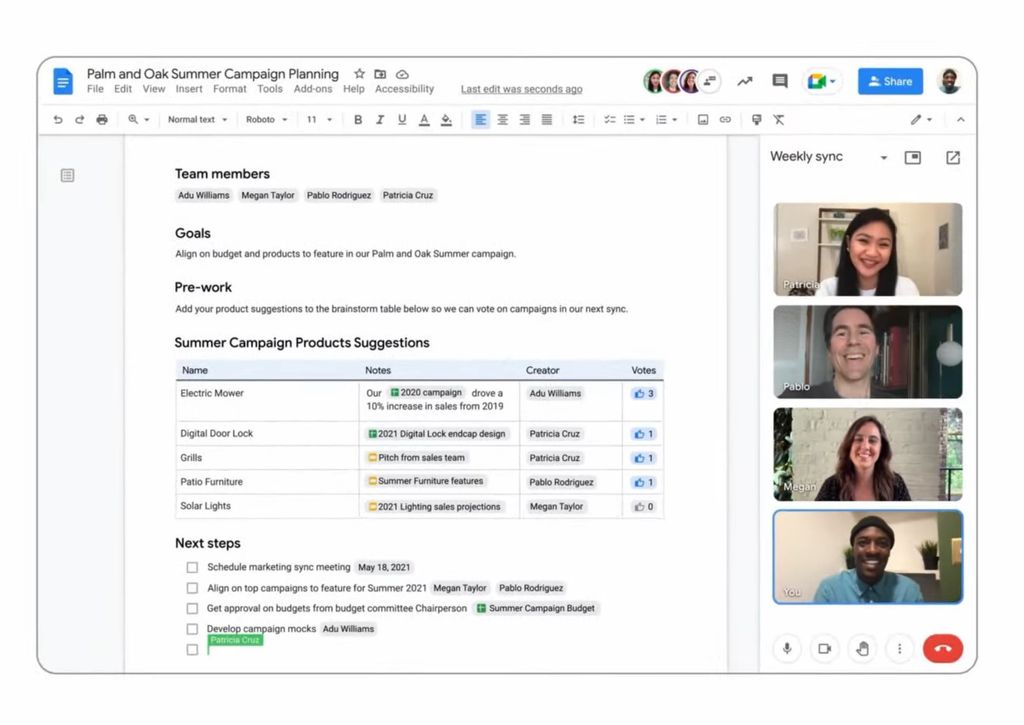Open the text color picker icon
Screen dimensions: 1024x725
(424, 120)
